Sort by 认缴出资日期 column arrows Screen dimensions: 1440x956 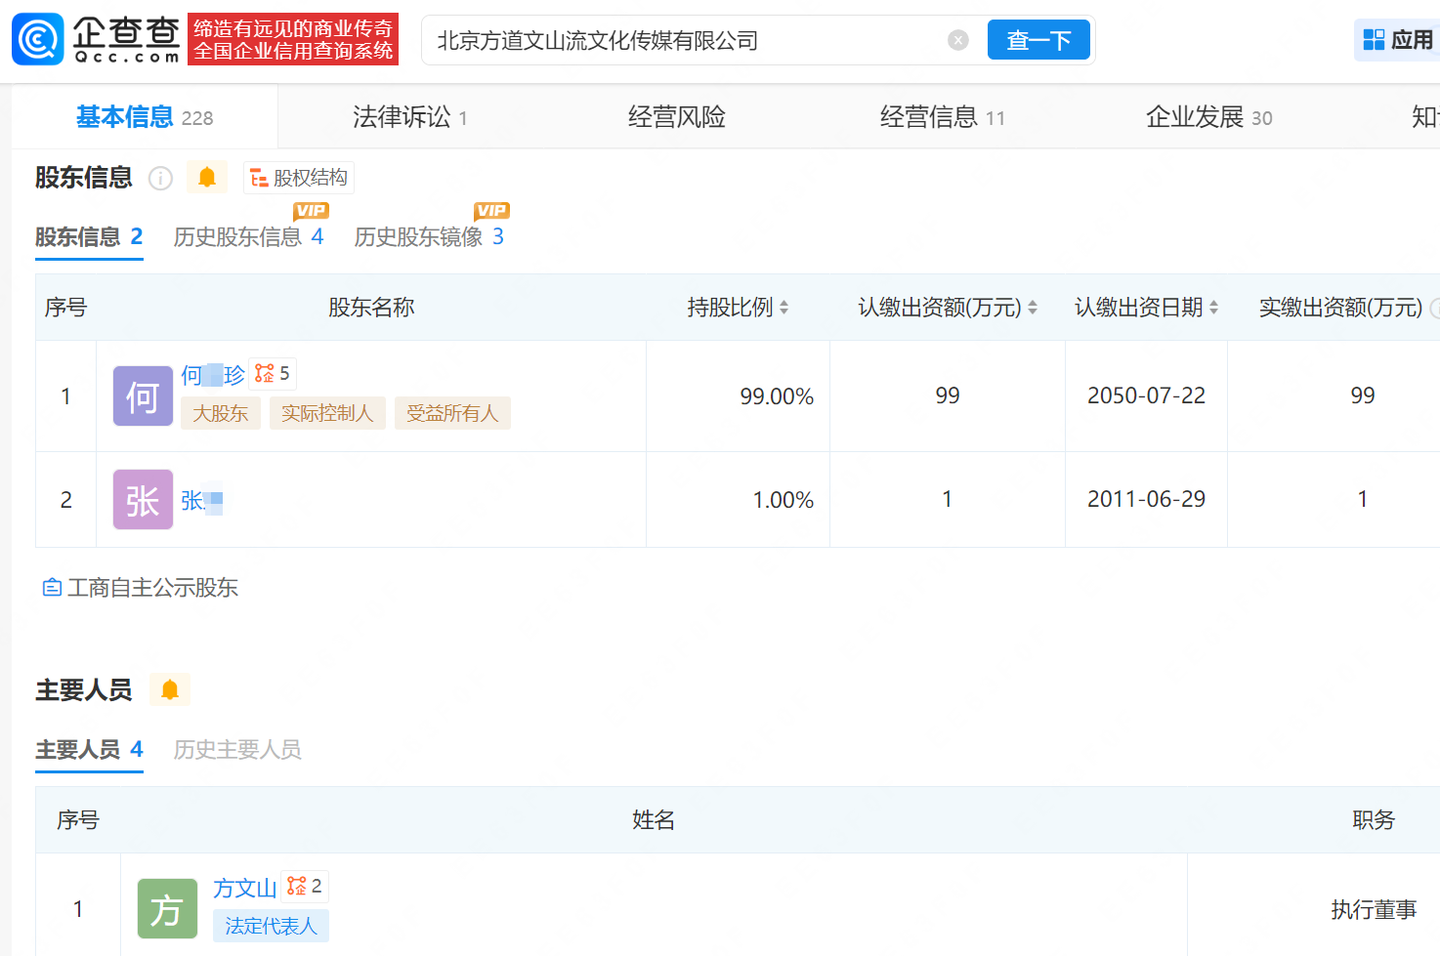click(x=1213, y=308)
